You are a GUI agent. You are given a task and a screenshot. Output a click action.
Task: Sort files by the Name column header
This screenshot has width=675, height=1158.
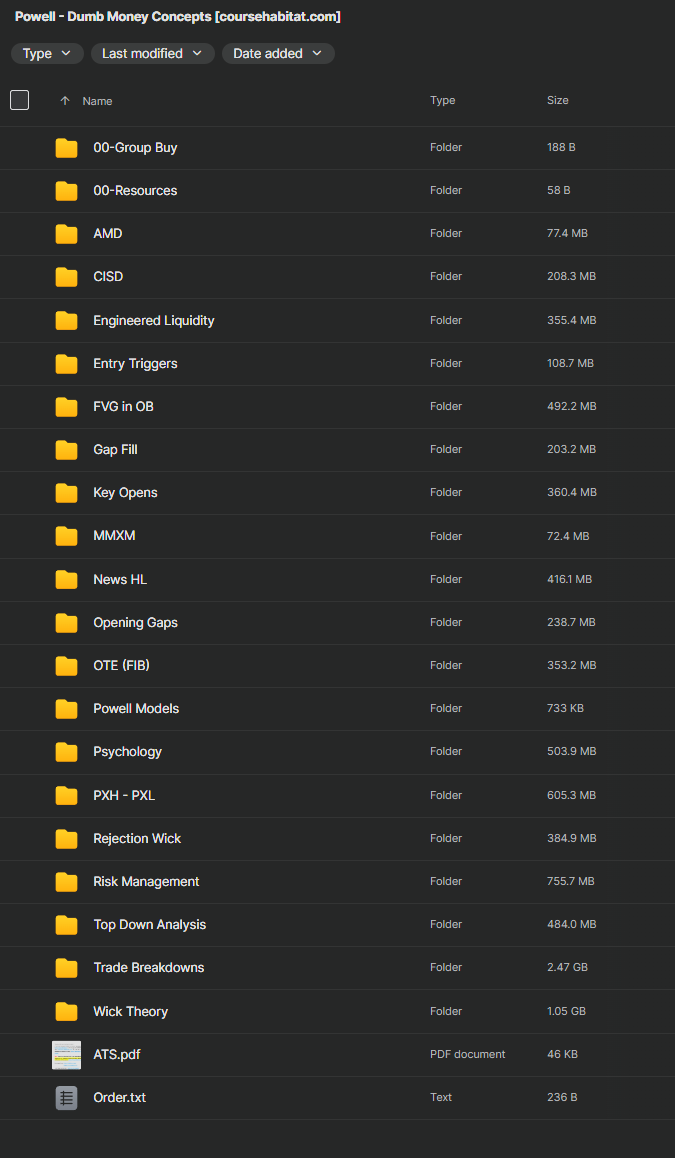tap(97, 101)
